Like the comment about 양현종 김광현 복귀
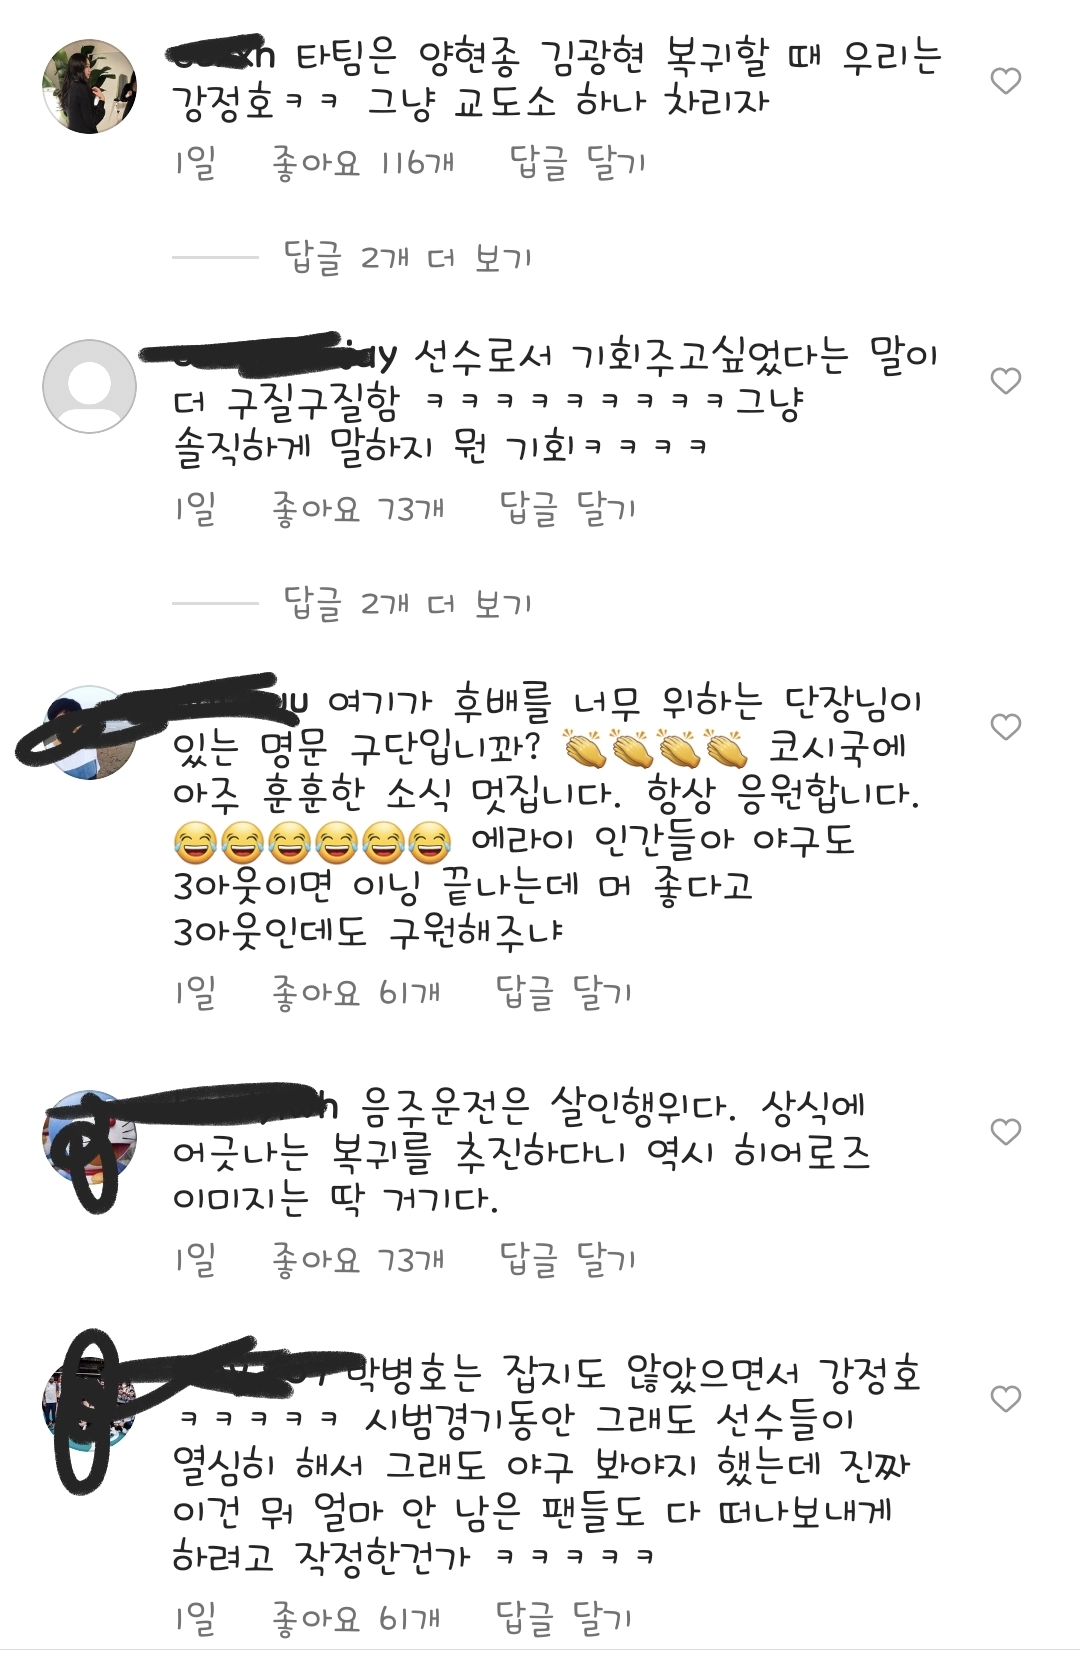This screenshot has width=1080, height=1657. click(x=1005, y=81)
